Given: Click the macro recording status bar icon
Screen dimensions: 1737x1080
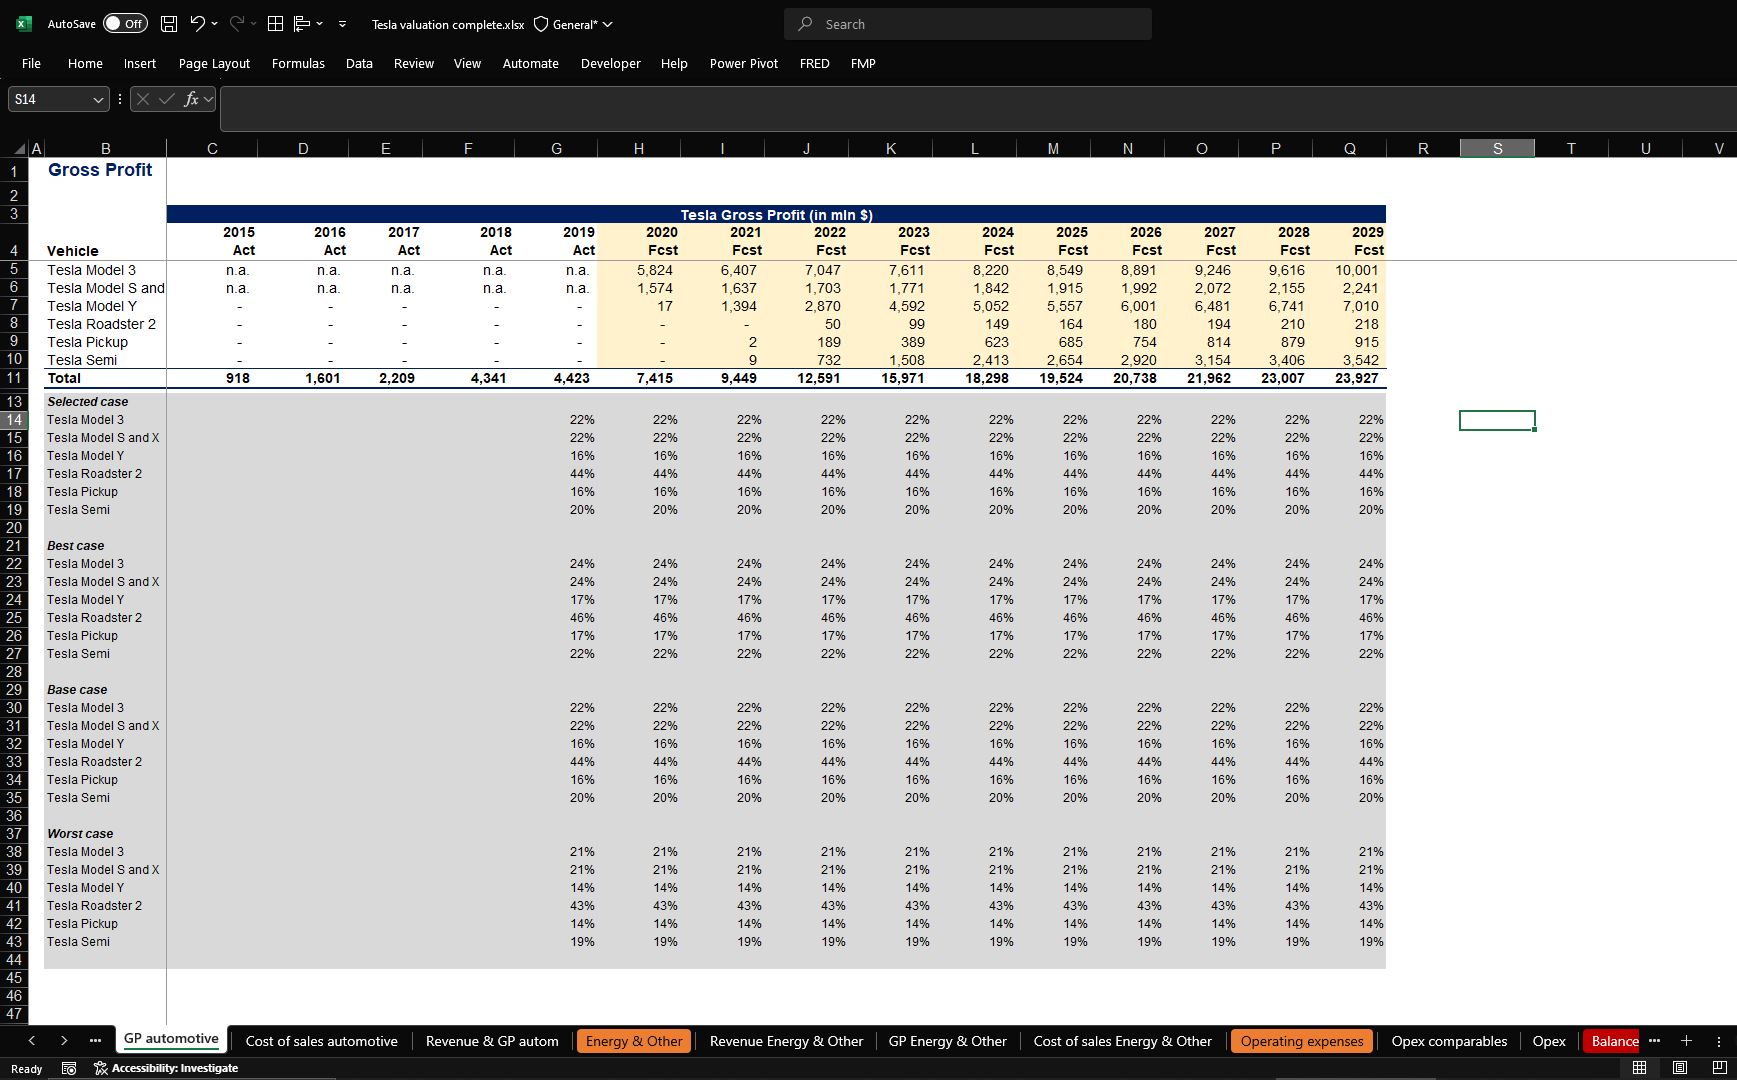Looking at the screenshot, I should [x=69, y=1068].
